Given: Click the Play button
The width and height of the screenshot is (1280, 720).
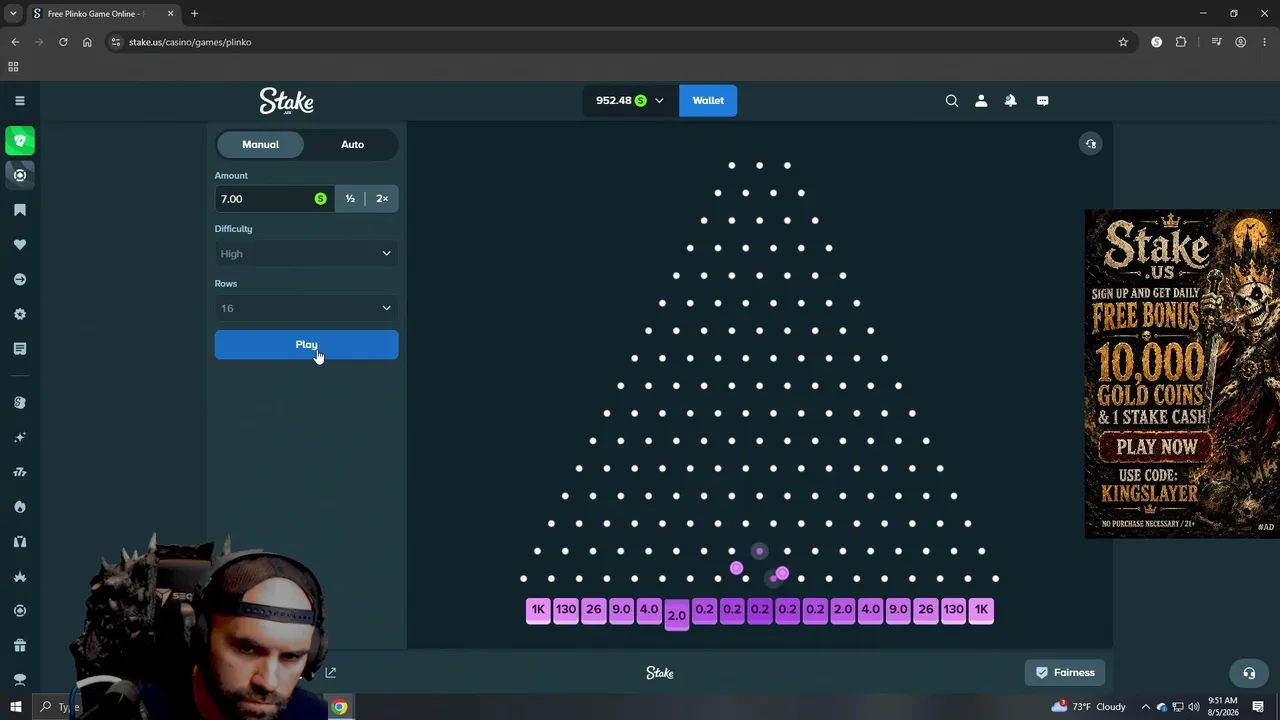Looking at the screenshot, I should click(x=306, y=345).
